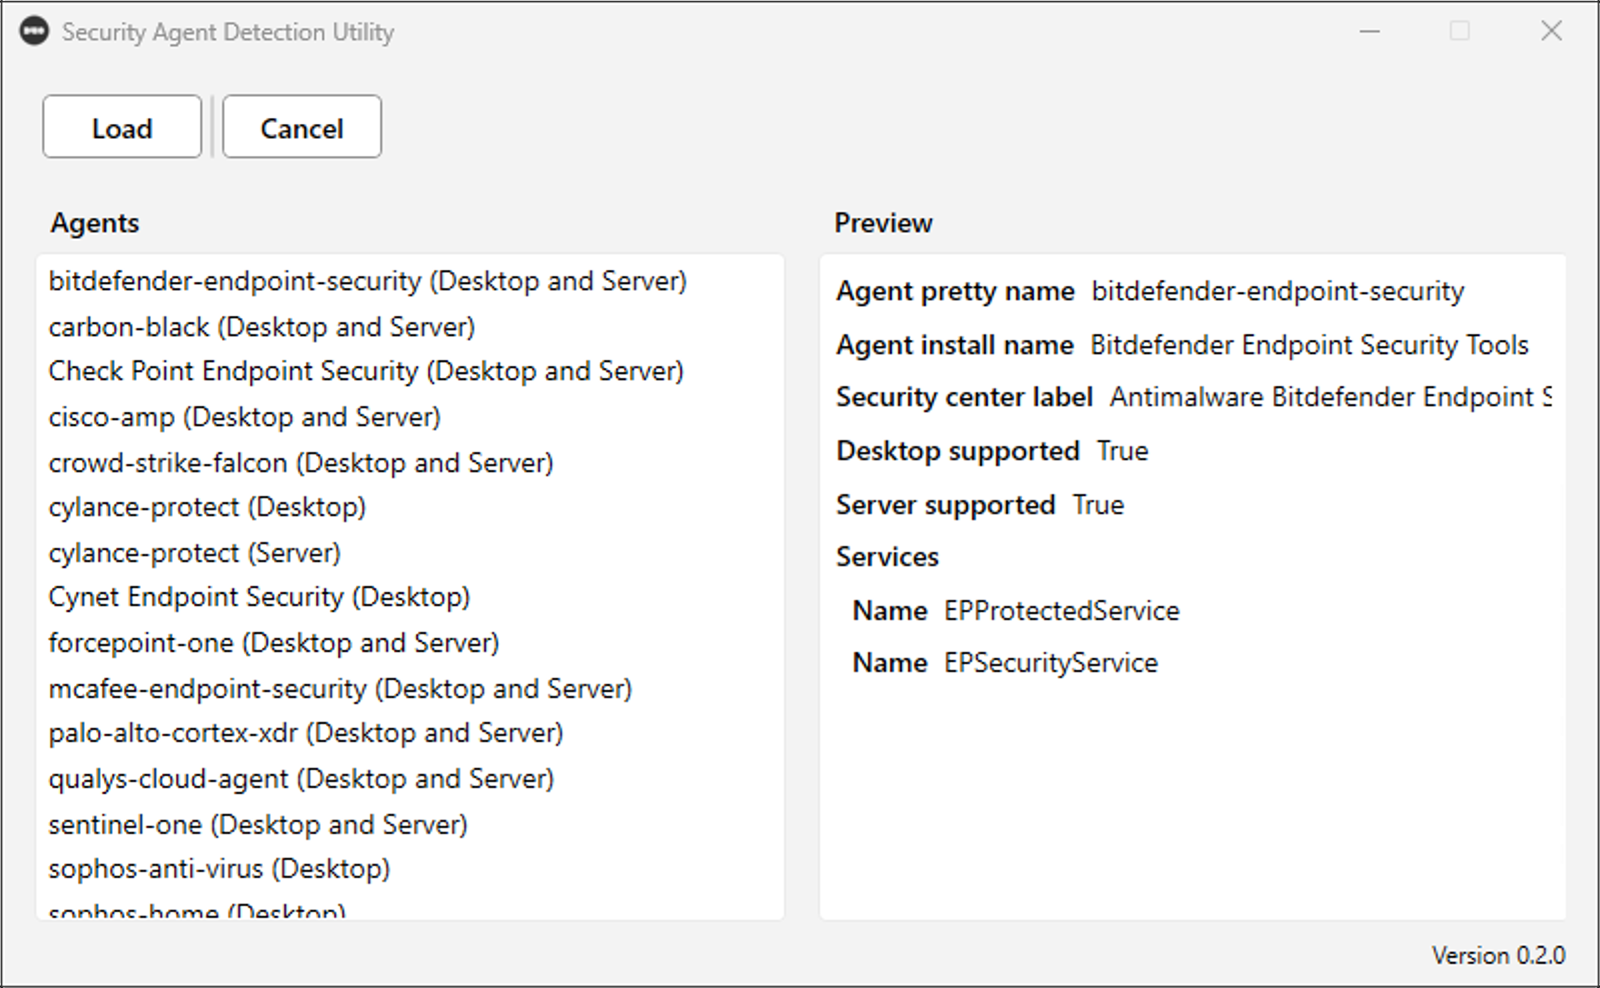Click the Preview panel heading
This screenshot has width=1600, height=988.
pos(884,223)
